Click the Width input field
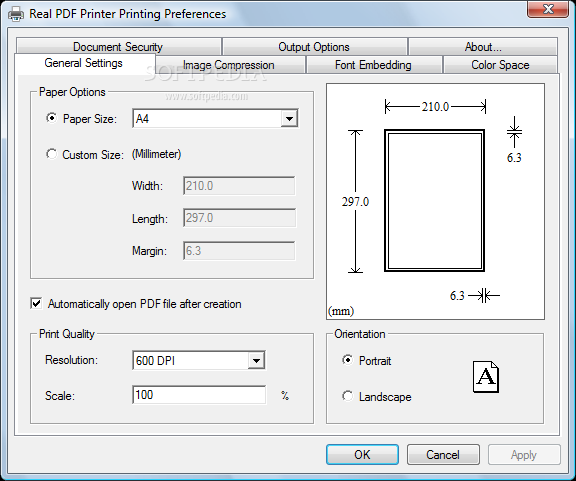 coord(239,186)
